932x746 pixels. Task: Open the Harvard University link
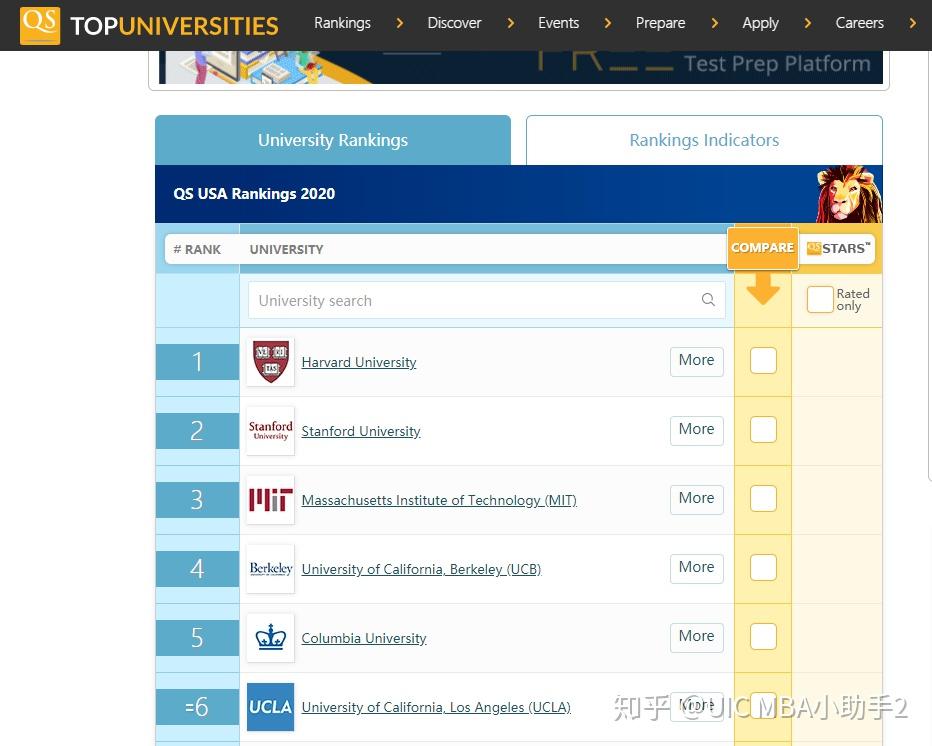(359, 363)
